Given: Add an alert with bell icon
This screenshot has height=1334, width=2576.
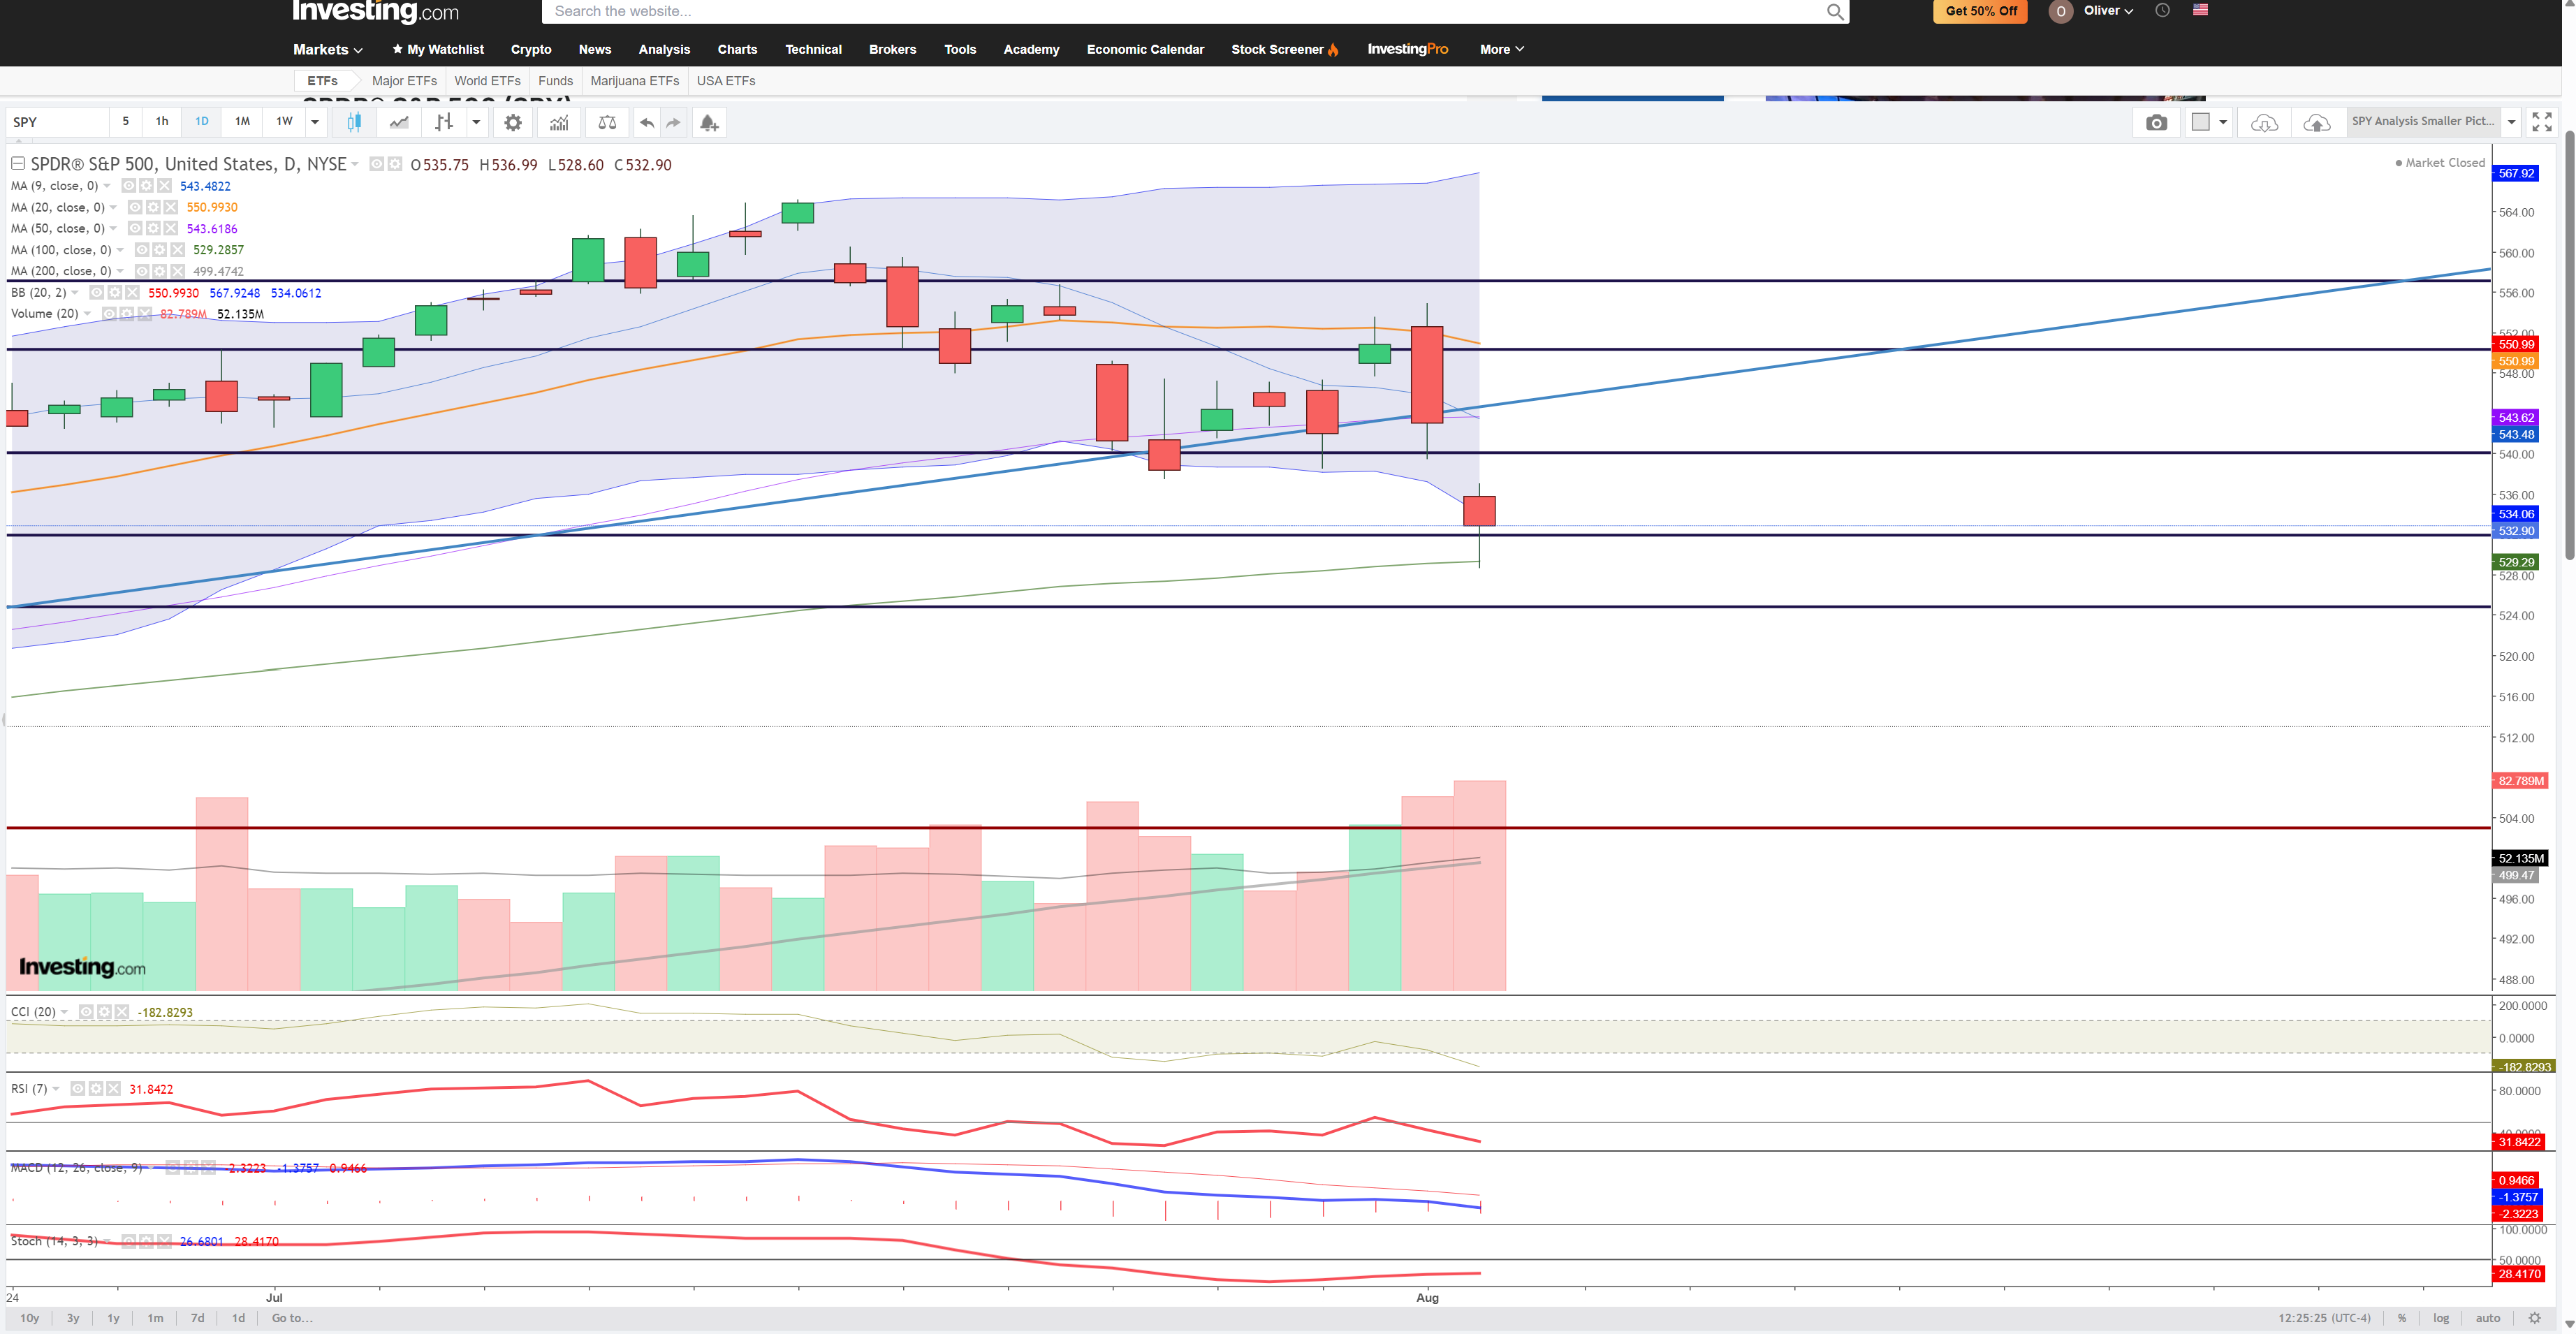Looking at the screenshot, I should coord(708,122).
